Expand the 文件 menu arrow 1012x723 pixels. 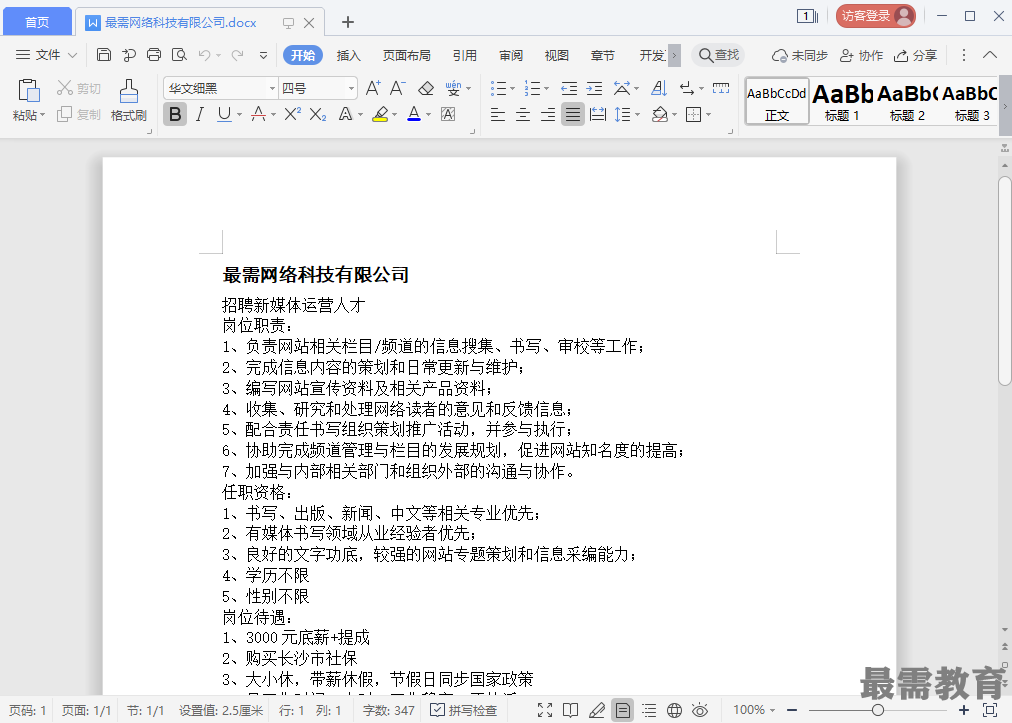click(72, 56)
